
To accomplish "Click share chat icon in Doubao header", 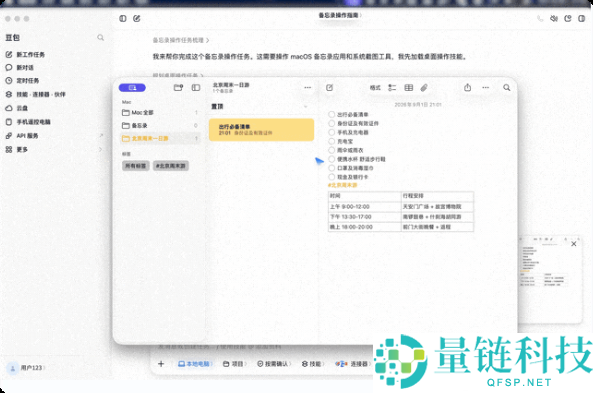I will 568,19.
